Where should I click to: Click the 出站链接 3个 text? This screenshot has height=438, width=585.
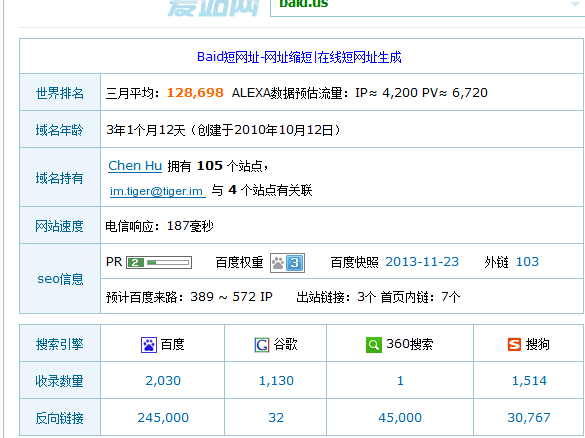(x=336, y=297)
